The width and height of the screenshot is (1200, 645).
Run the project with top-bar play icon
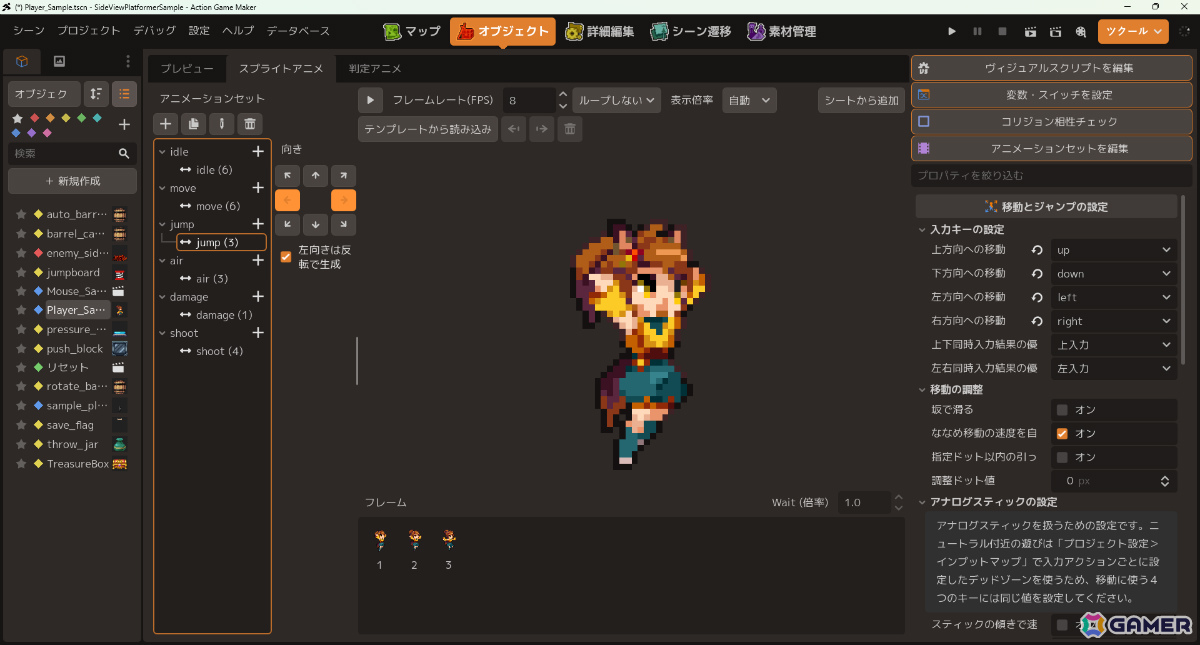tap(952, 31)
